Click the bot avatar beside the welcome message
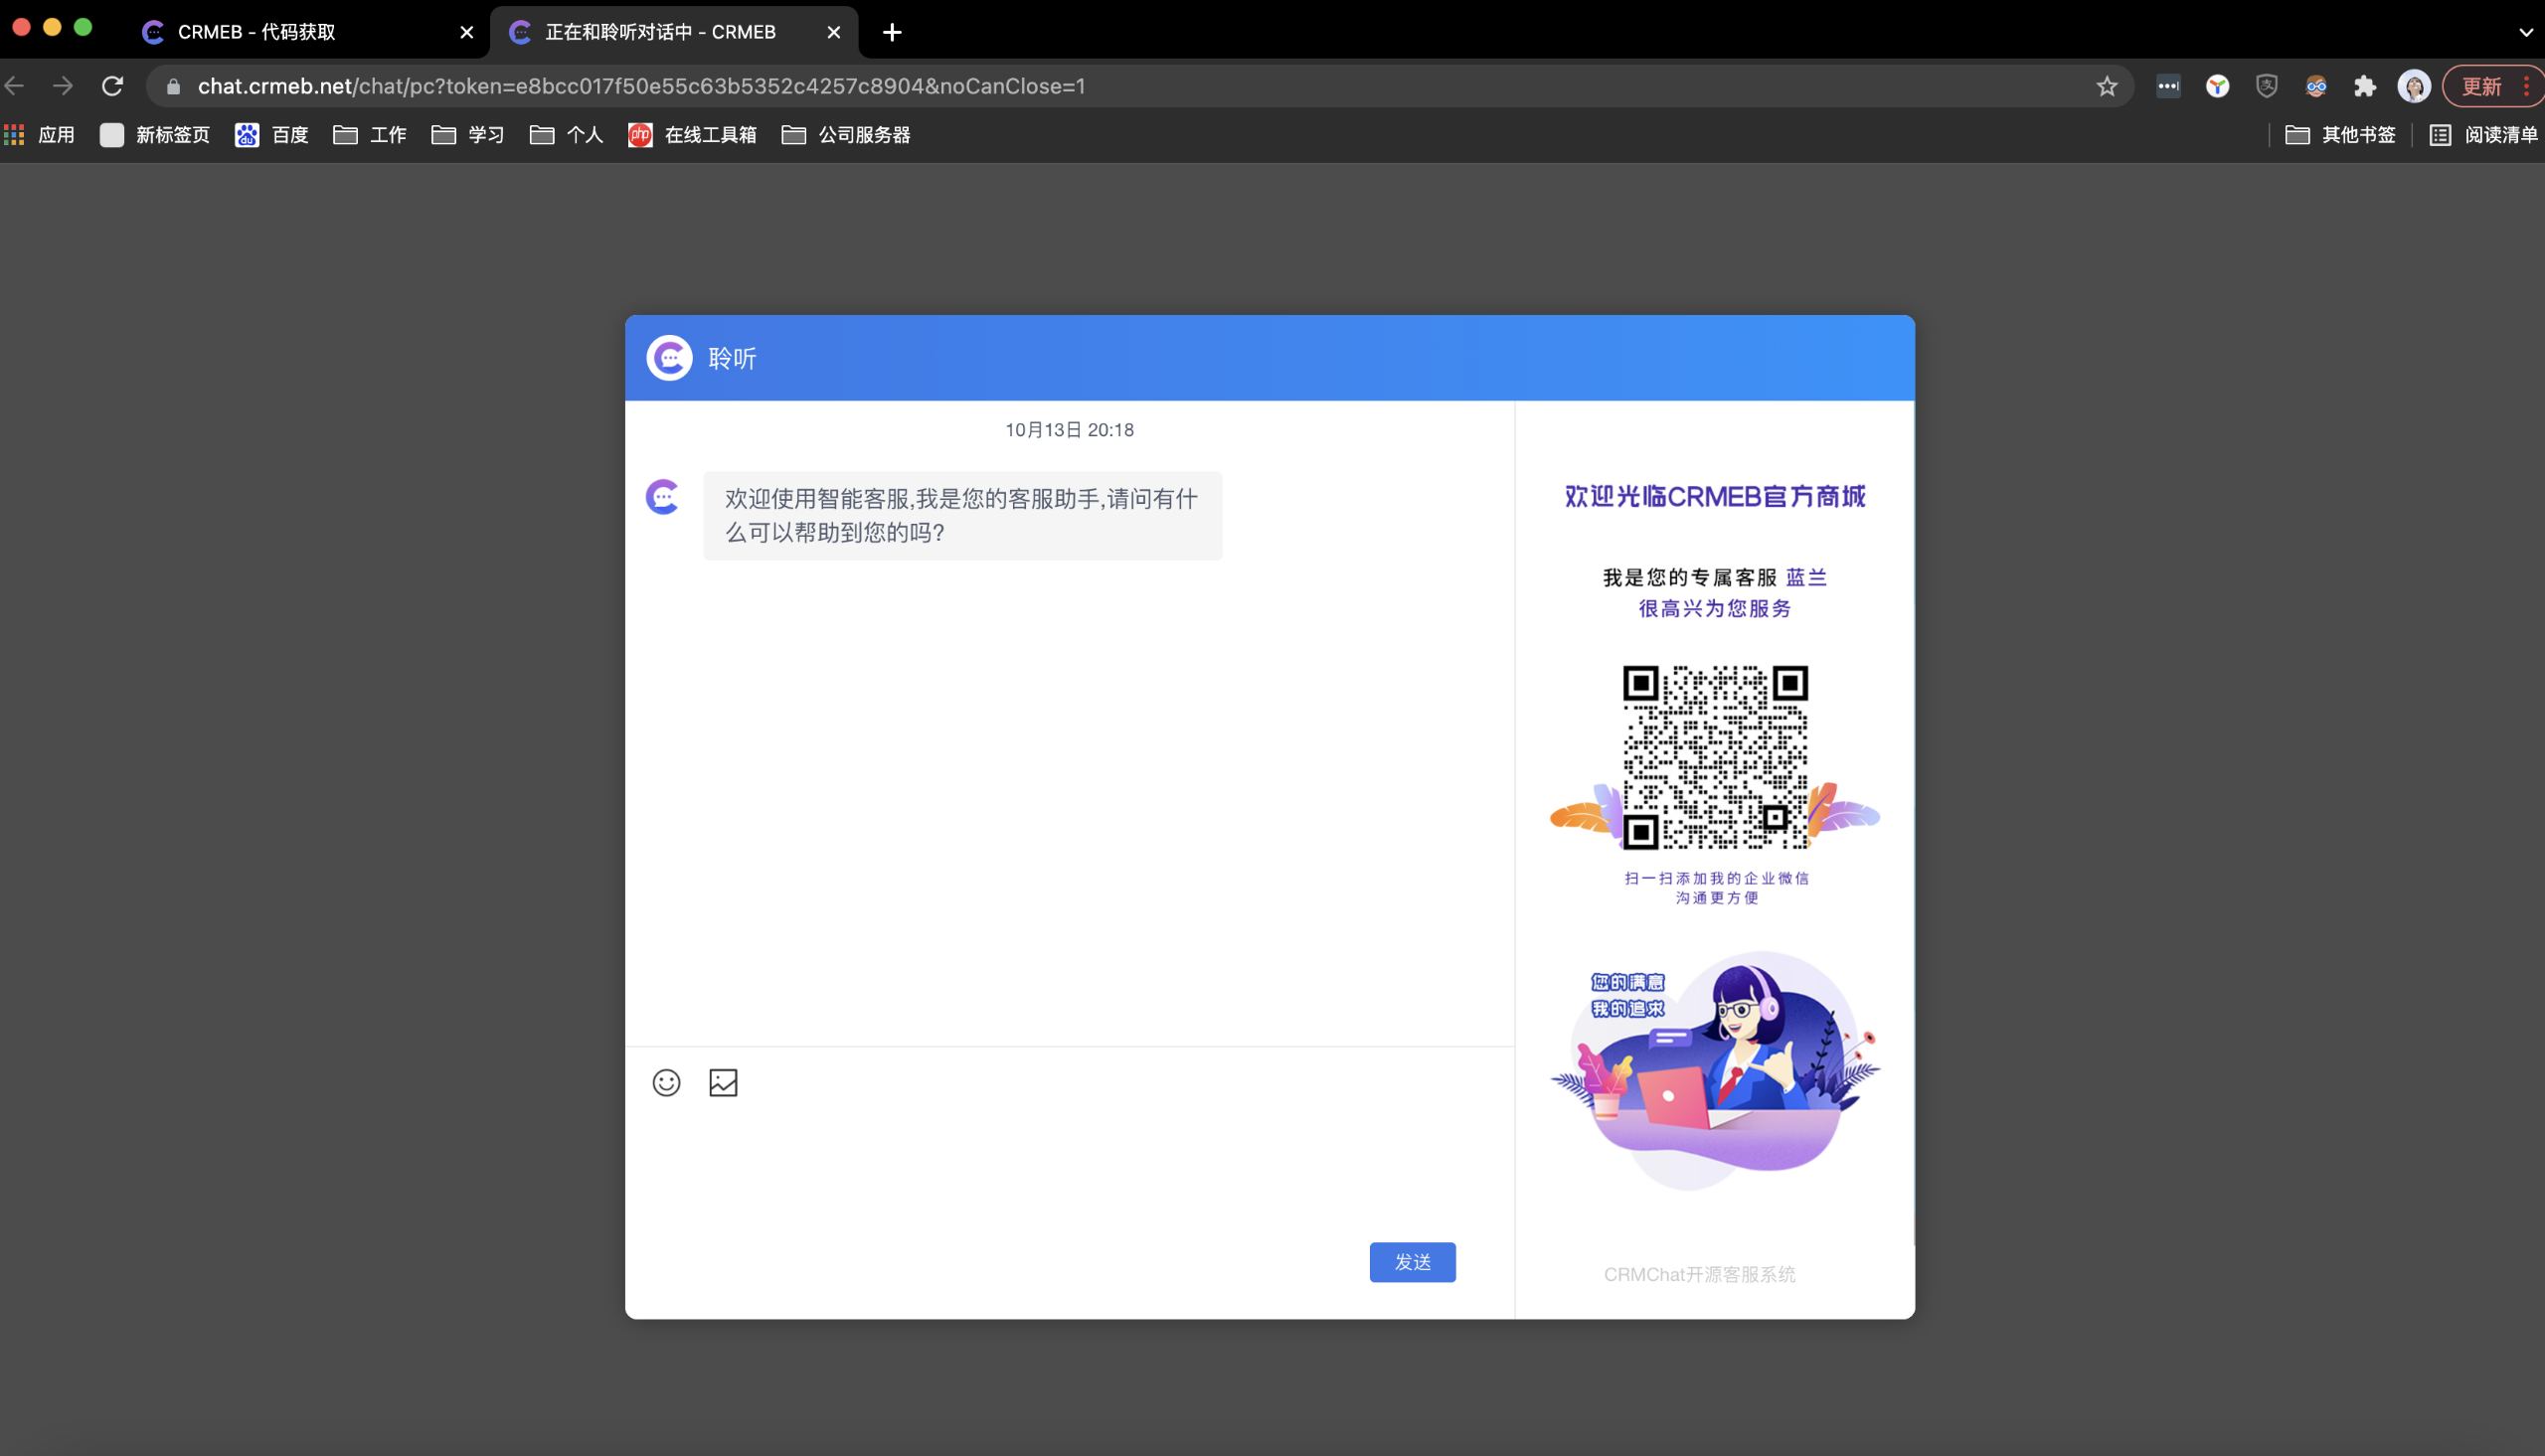Screen dimensions: 2545x1456 [x=662, y=496]
